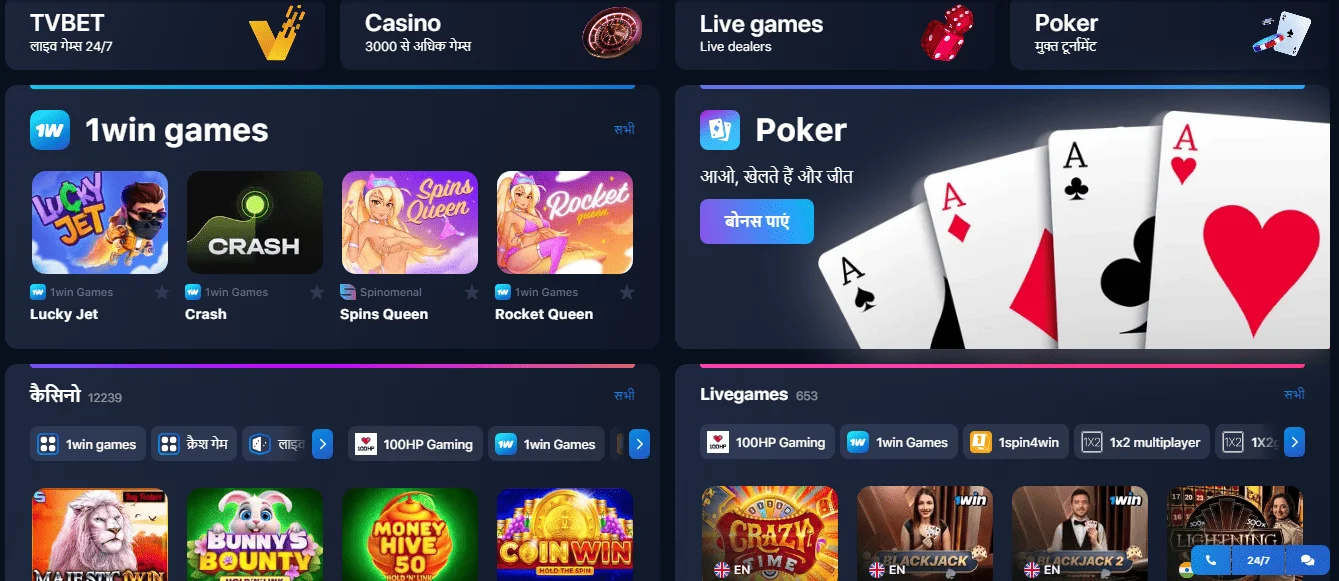
Task: Click the 24/7 support button
Action: pyautogui.click(x=1259, y=560)
